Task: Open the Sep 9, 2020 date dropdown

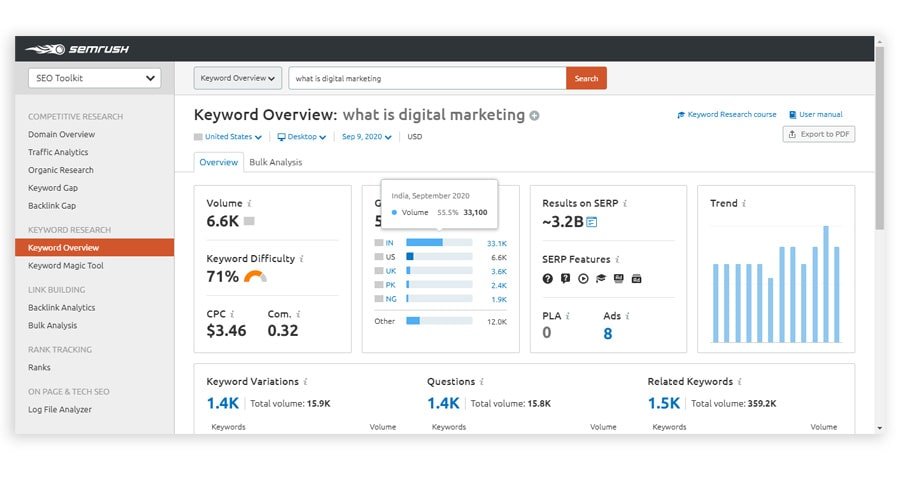Action: (367, 137)
